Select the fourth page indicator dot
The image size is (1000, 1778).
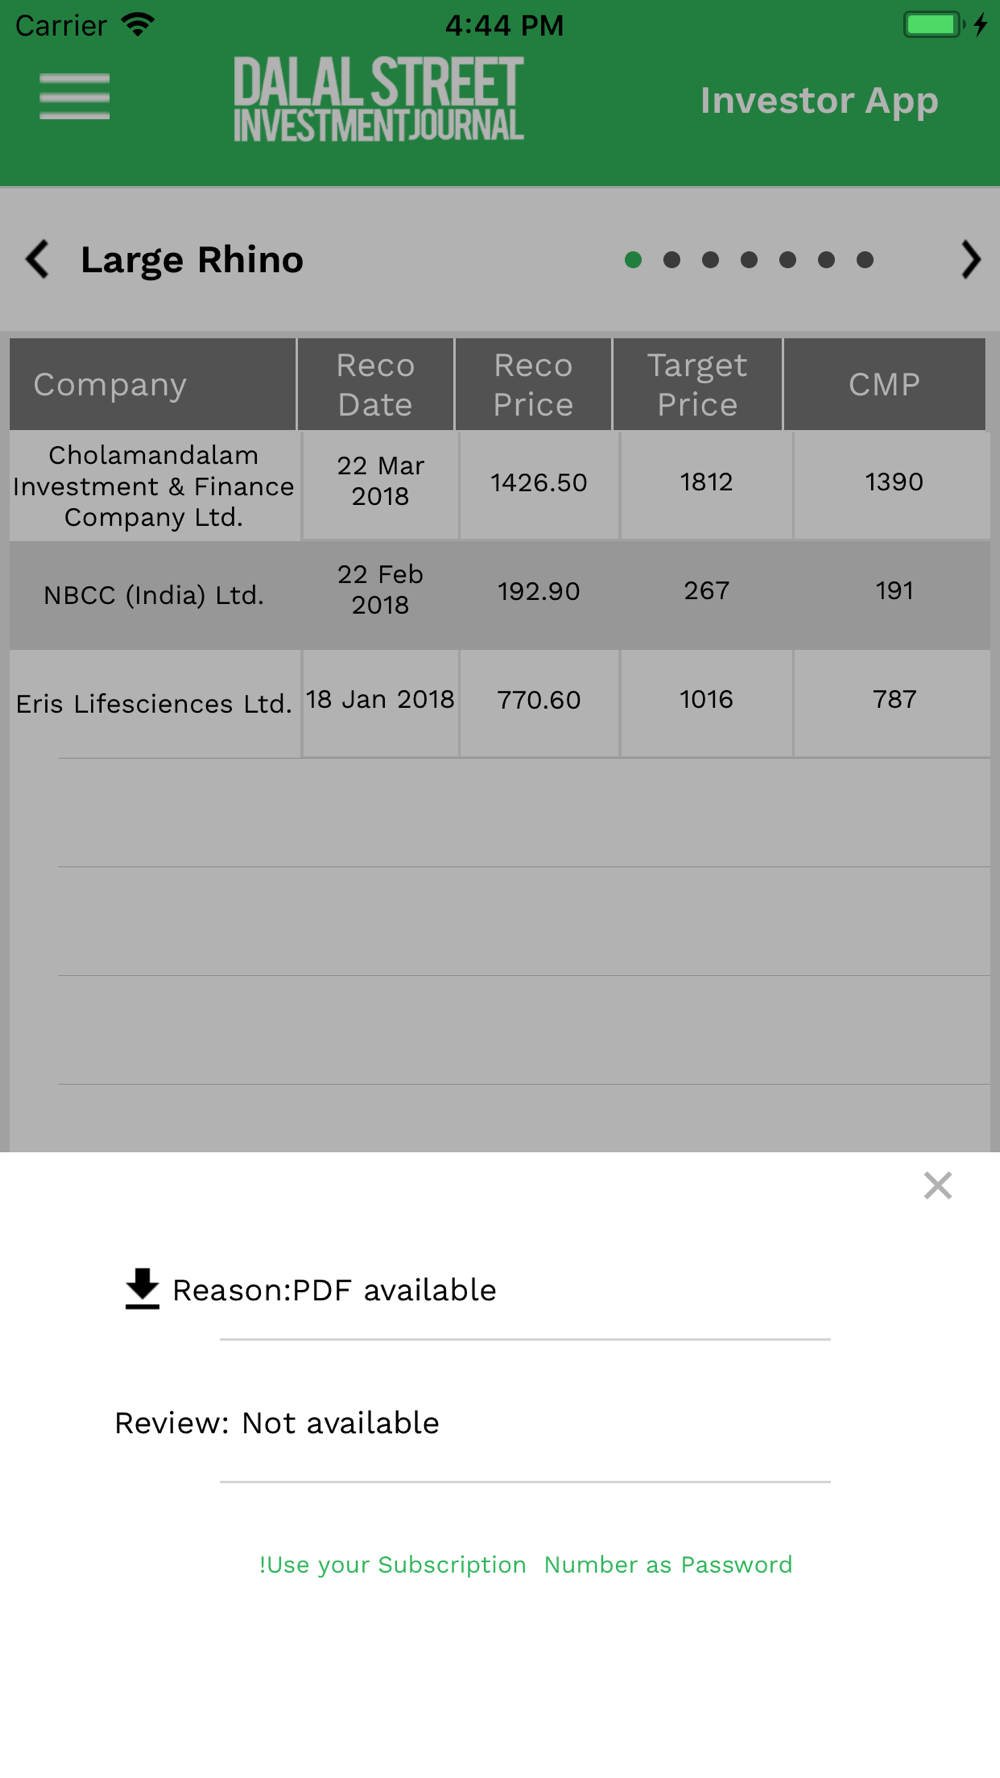749,260
